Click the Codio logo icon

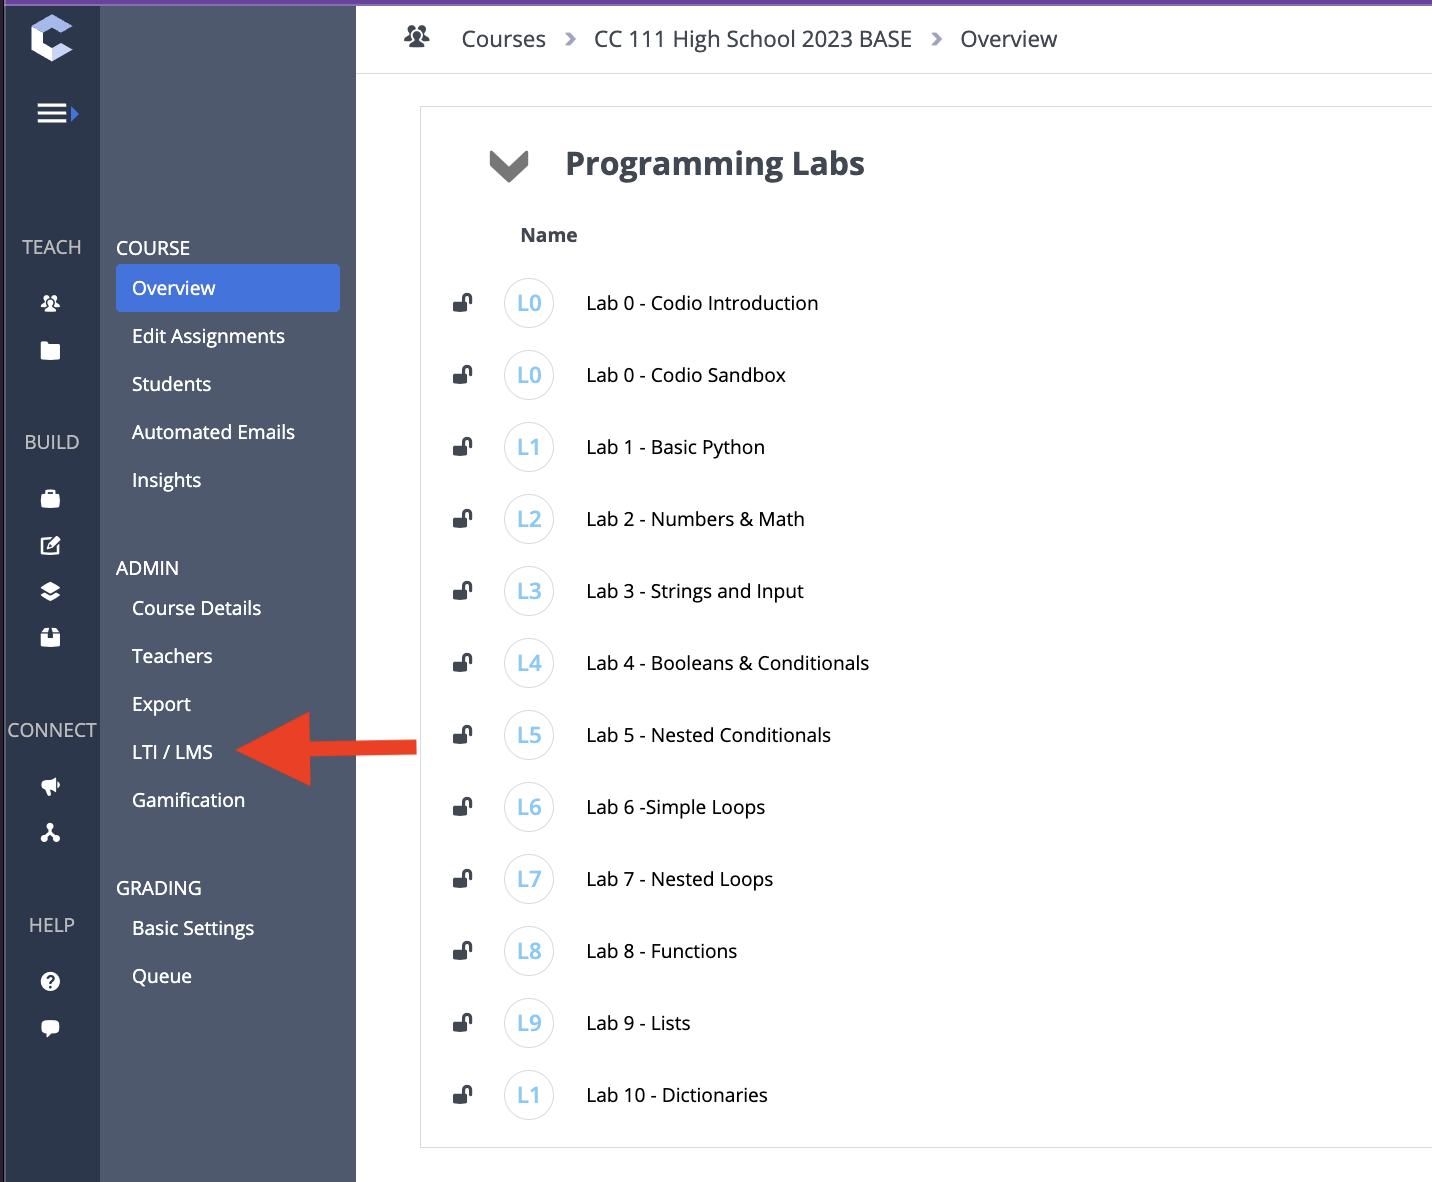51,38
